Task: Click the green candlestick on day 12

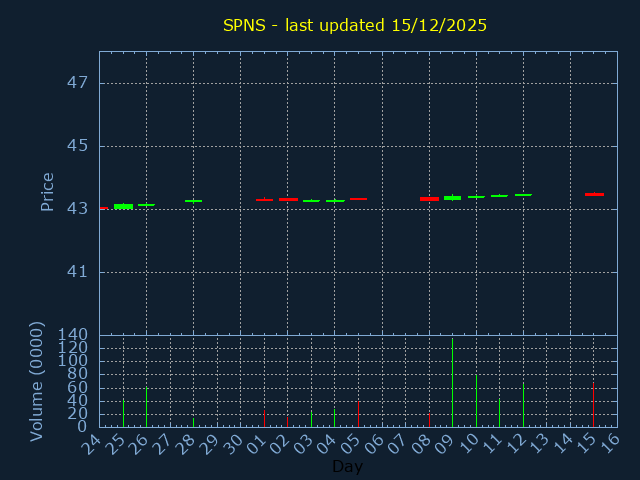Action: [x=523, y=194]
